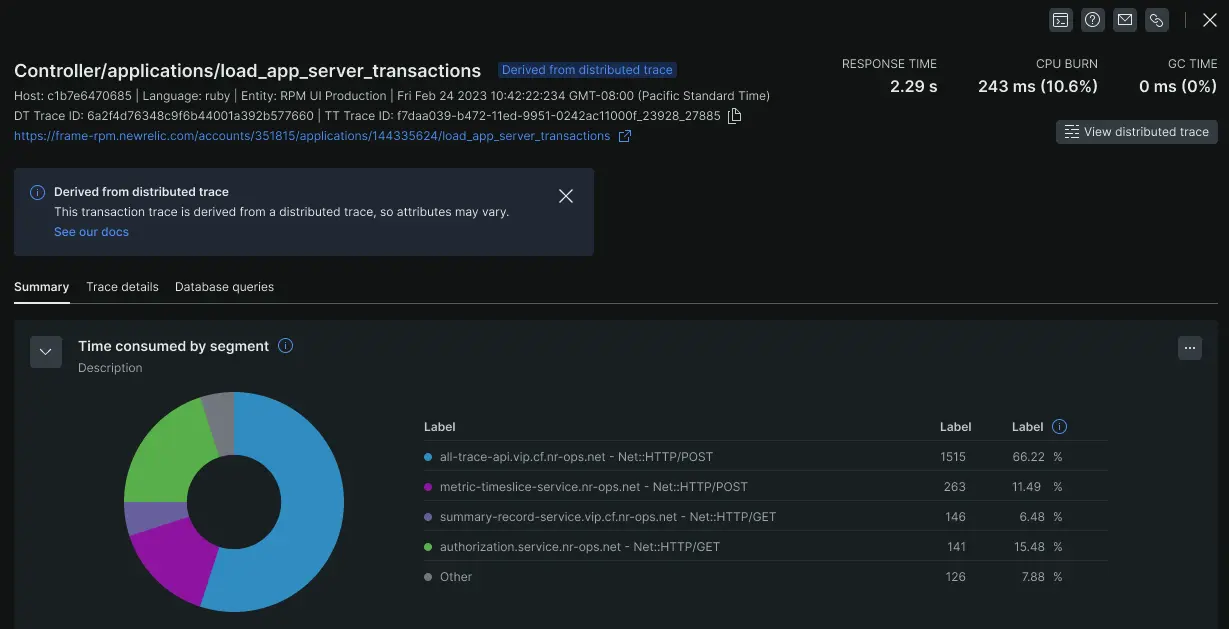Open the Database queries tab

224,287
